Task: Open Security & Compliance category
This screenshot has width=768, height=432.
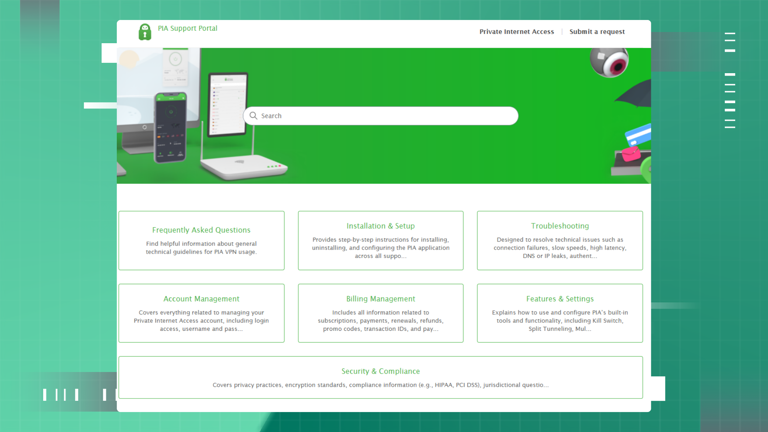Action: (381, 377)
